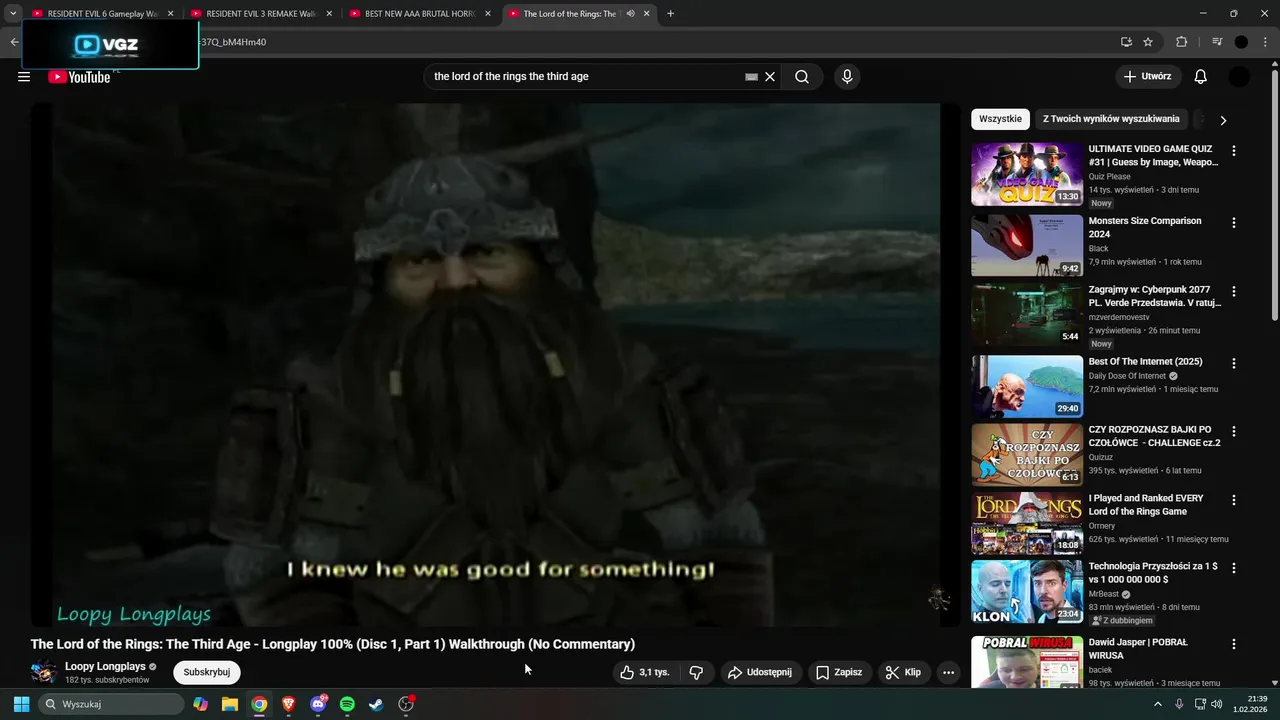The image size is (1280, 720).
Task: Clear the search box with the X
Action: click(x=770, y=77)
